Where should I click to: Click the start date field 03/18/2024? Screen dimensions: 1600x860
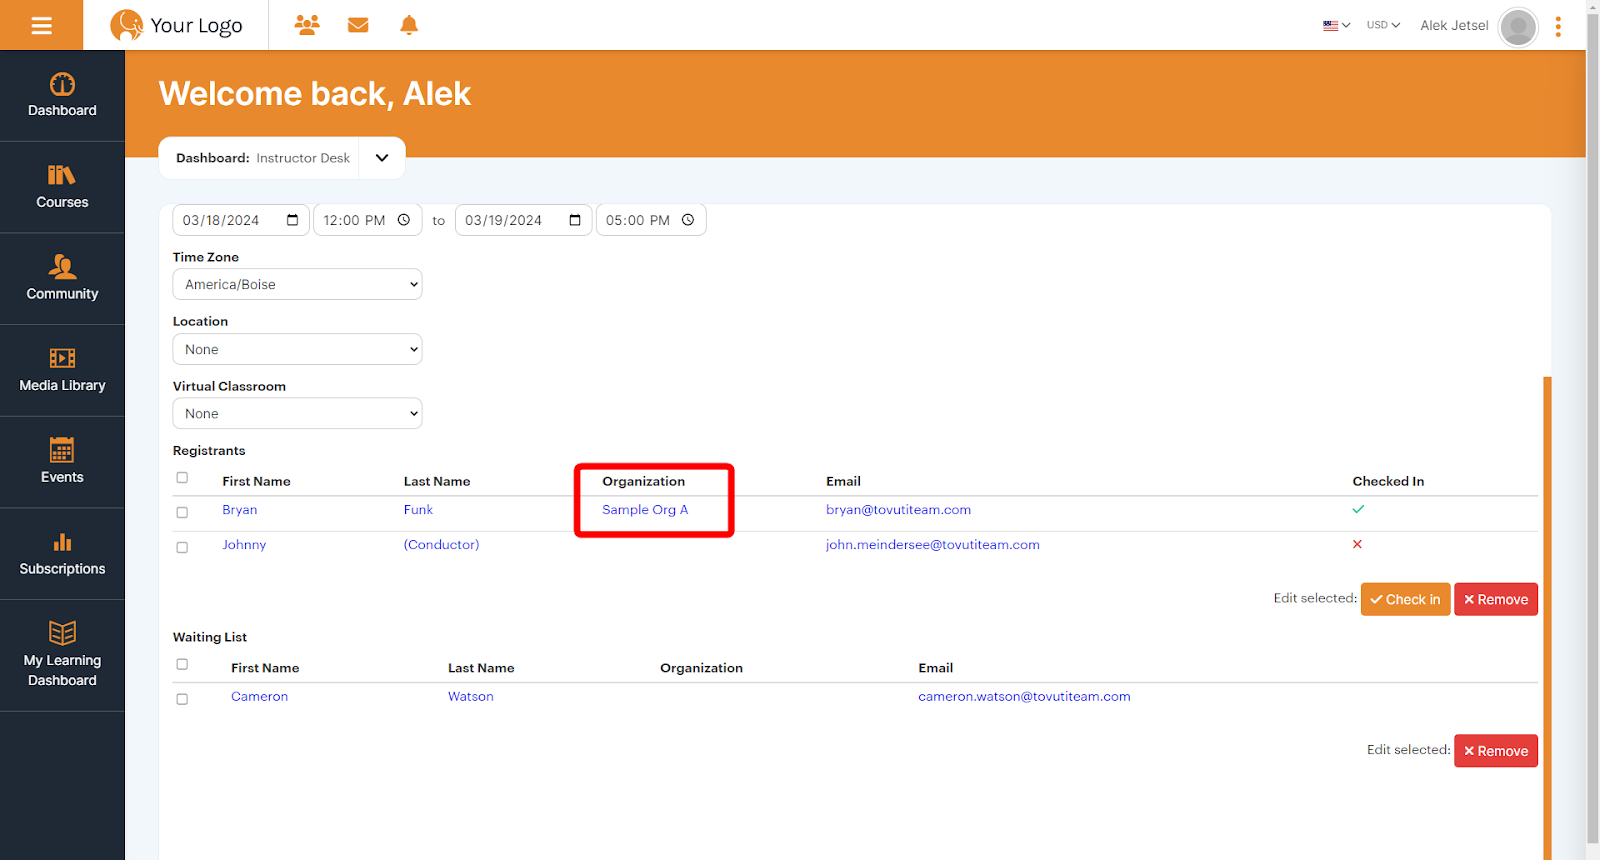[x=241, y=220]
